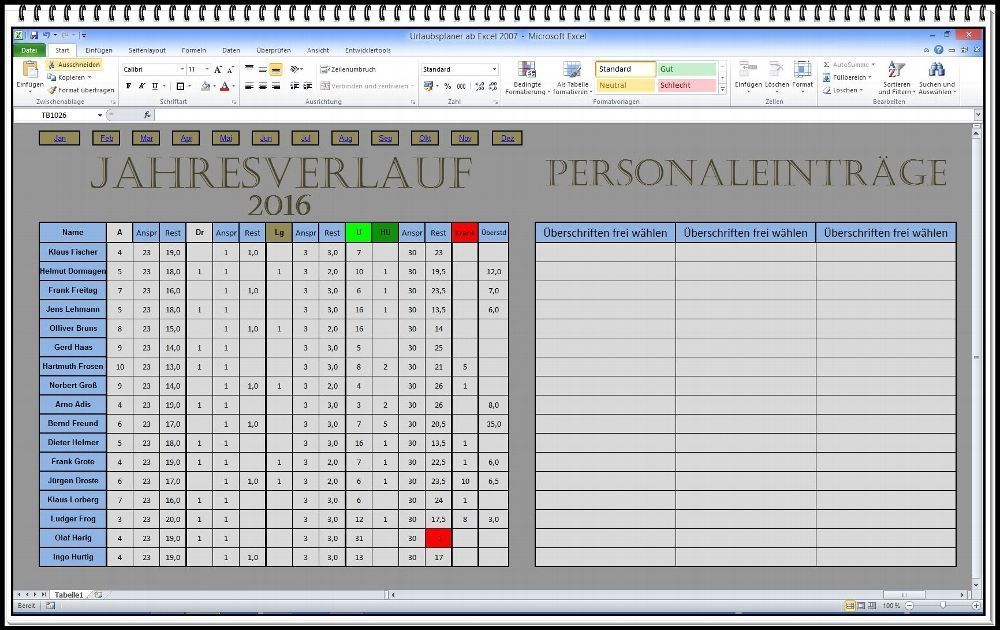Open Bedingte Formatierung in the ribbon
The width and height of the screenshot is (1000, 630).
click(x=525, y=70)
